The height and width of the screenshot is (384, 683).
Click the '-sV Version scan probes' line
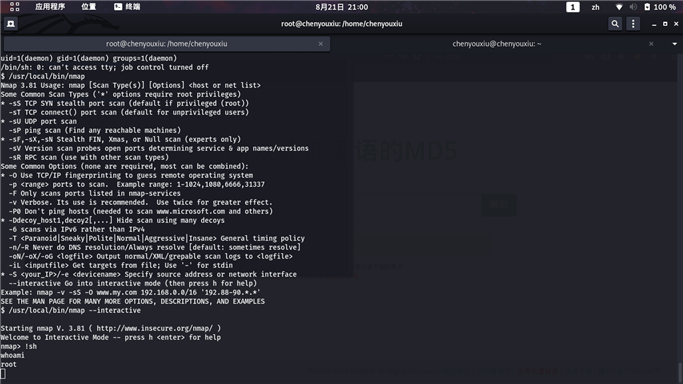click(x=159, y=148)
